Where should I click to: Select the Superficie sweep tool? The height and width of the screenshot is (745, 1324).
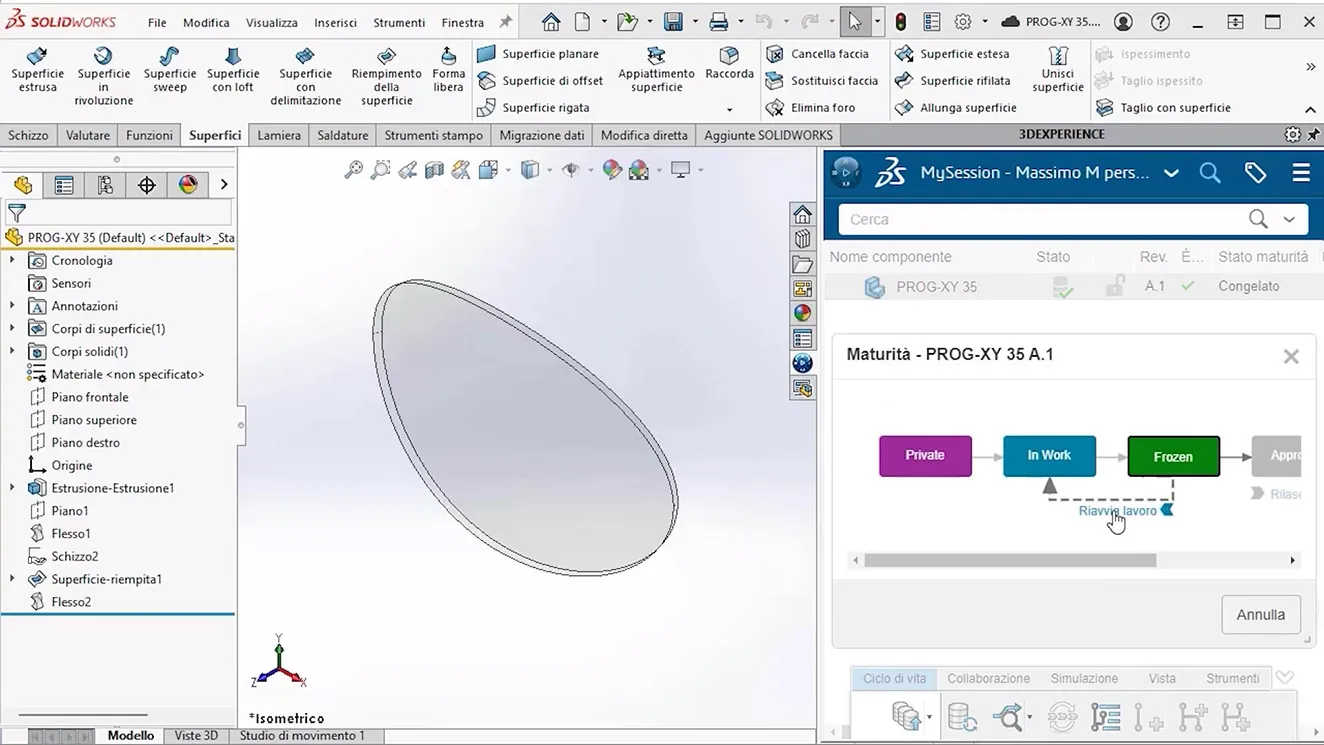pos(169,70)
